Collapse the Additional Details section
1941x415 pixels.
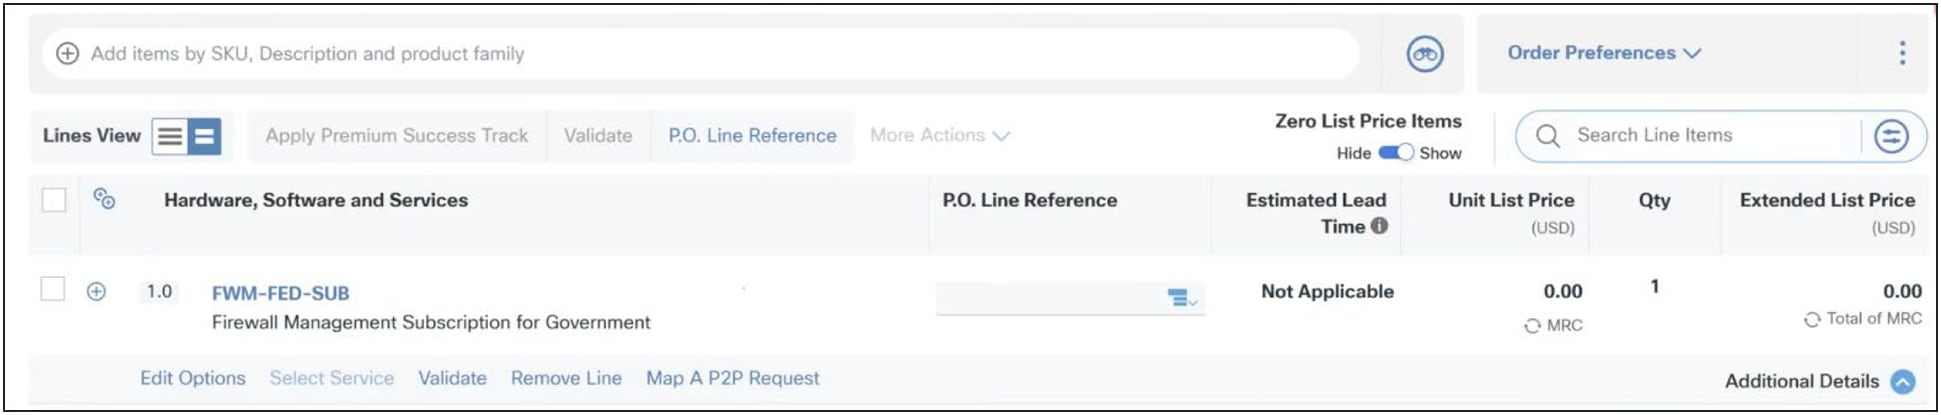pos(1903,381)
